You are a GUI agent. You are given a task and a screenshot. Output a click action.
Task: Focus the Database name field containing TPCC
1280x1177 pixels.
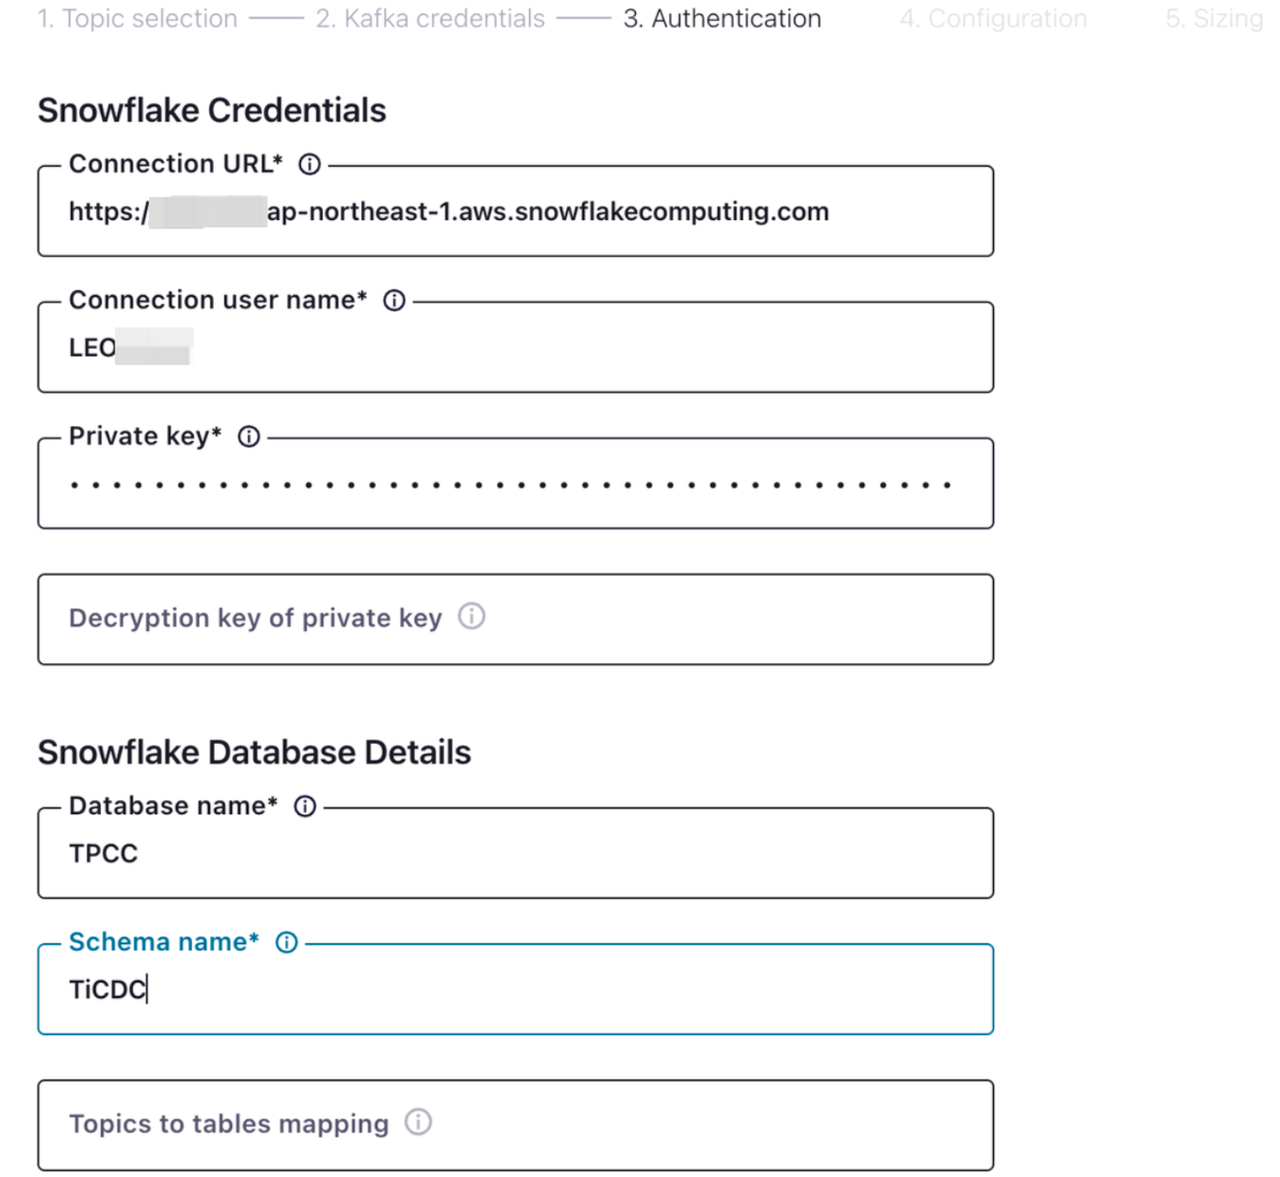pos(515,854)
